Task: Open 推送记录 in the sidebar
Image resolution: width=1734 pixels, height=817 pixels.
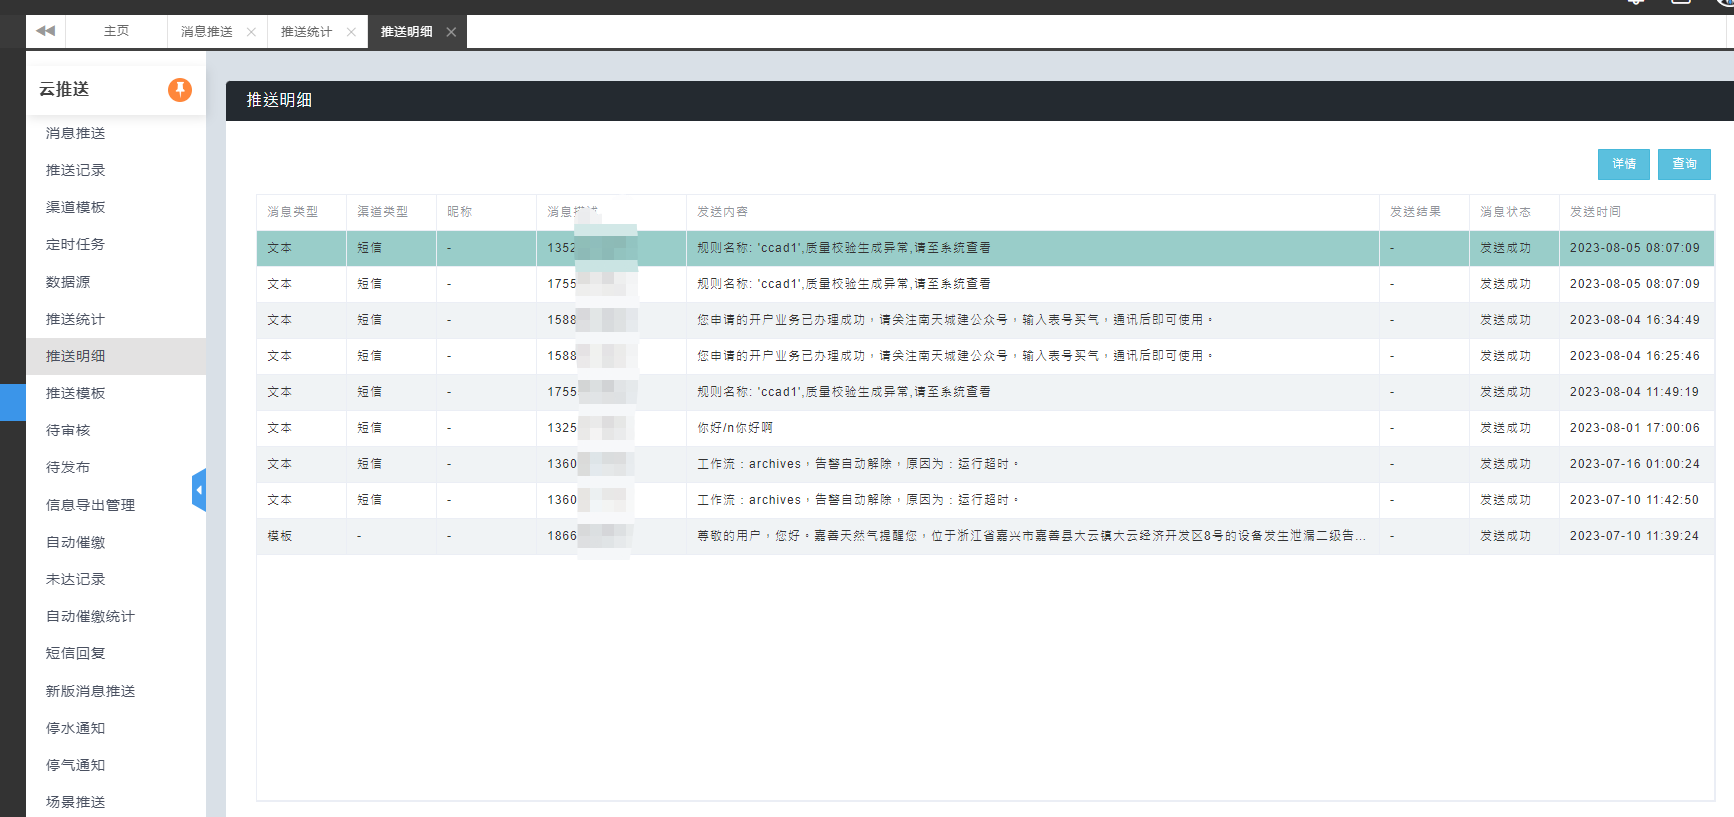Action: click(x=116, y=170)
